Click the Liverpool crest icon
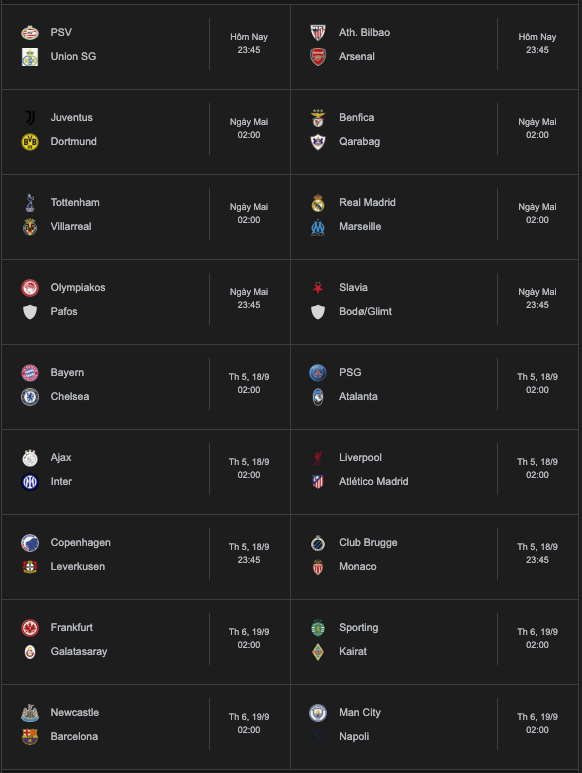The height and width of the screenshot is (773, 582). pyautogui.click(x=318, y=458)
